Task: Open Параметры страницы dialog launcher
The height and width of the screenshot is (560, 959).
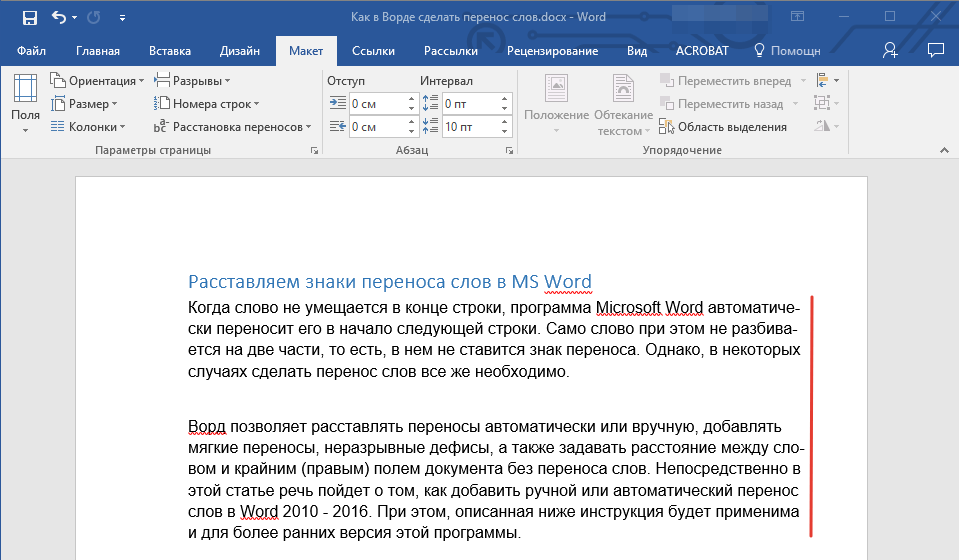Action: click(314, 150)
